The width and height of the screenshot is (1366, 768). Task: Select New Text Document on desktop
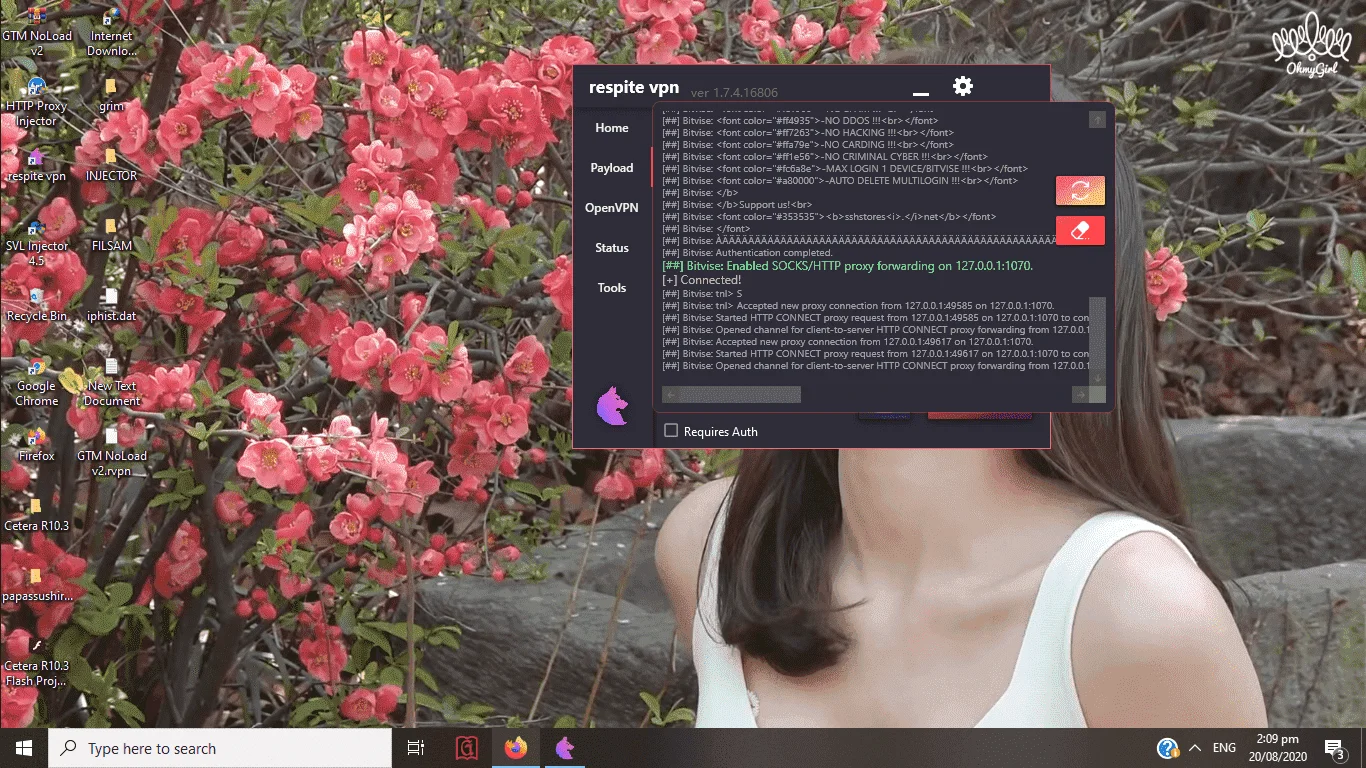pyautogui.click(x=111, y=381)
